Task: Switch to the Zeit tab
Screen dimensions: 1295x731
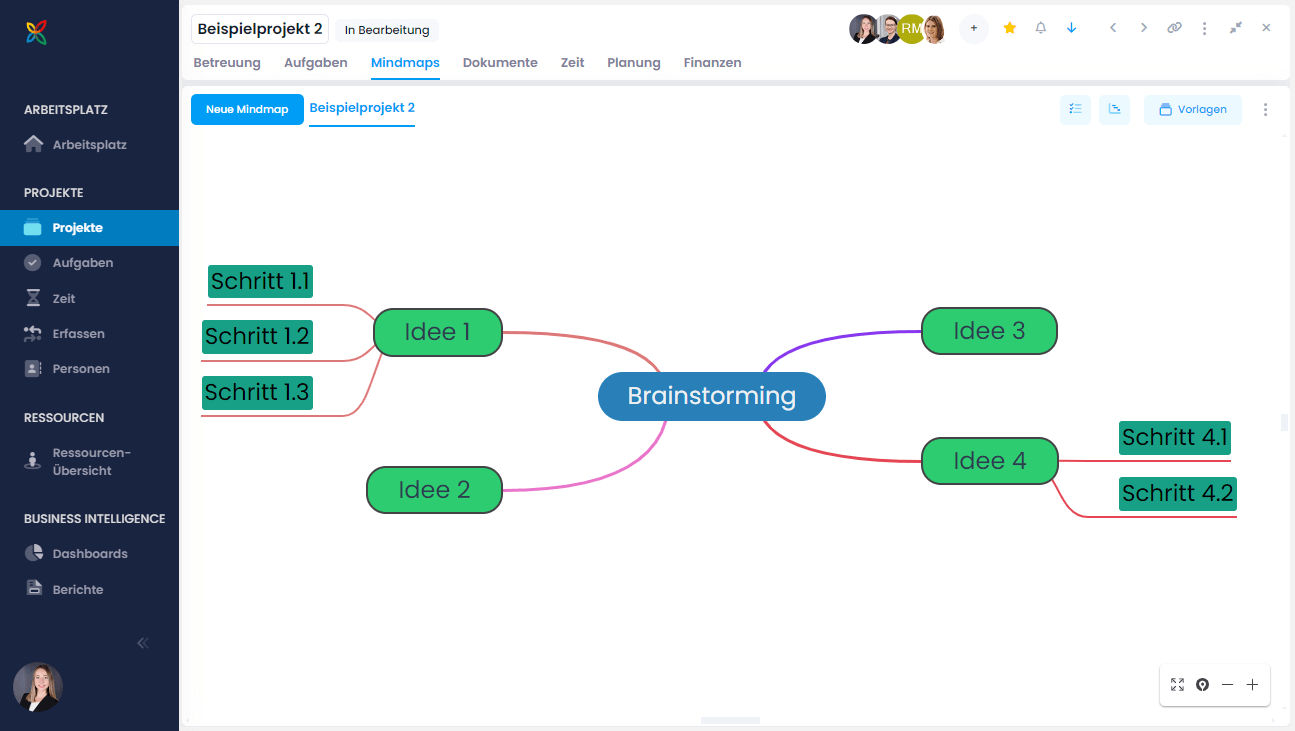Action: [x=572, y=63]
